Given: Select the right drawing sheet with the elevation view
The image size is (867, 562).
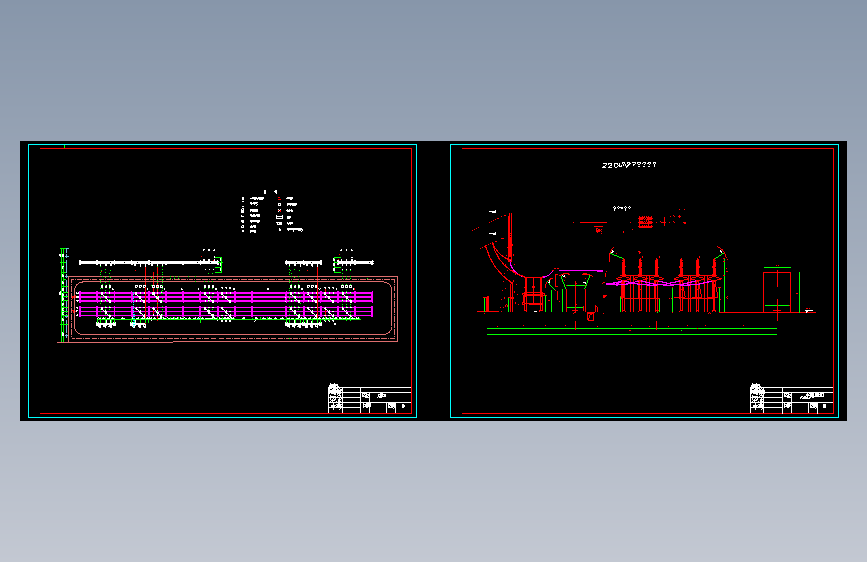Looking at the screenshot, I should click(x=644, y=281).
